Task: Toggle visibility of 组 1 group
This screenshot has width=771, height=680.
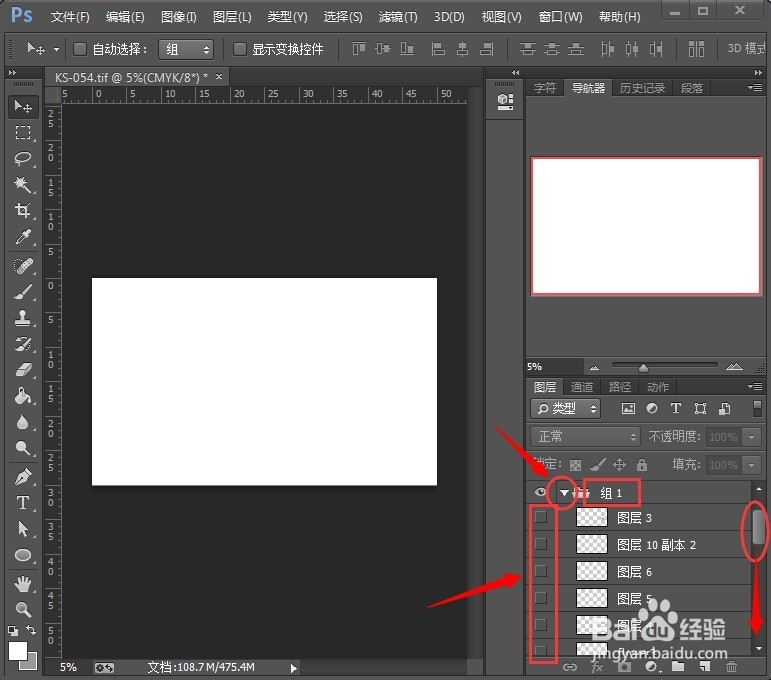Action: click(540, 492)
